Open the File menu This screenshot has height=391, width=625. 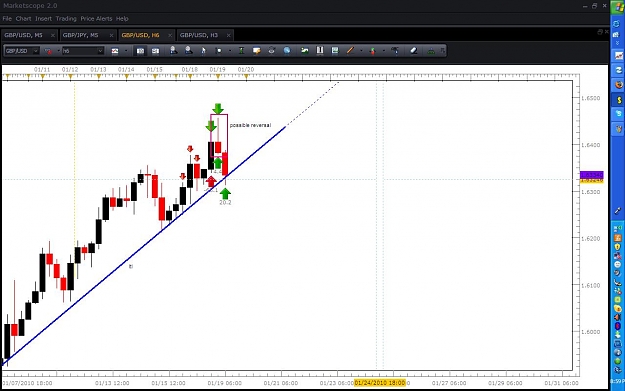pos(7,19)
